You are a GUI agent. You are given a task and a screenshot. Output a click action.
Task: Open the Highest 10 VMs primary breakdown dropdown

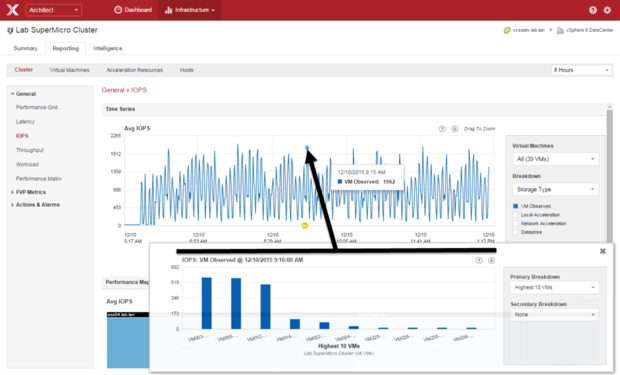pos(554,288)
